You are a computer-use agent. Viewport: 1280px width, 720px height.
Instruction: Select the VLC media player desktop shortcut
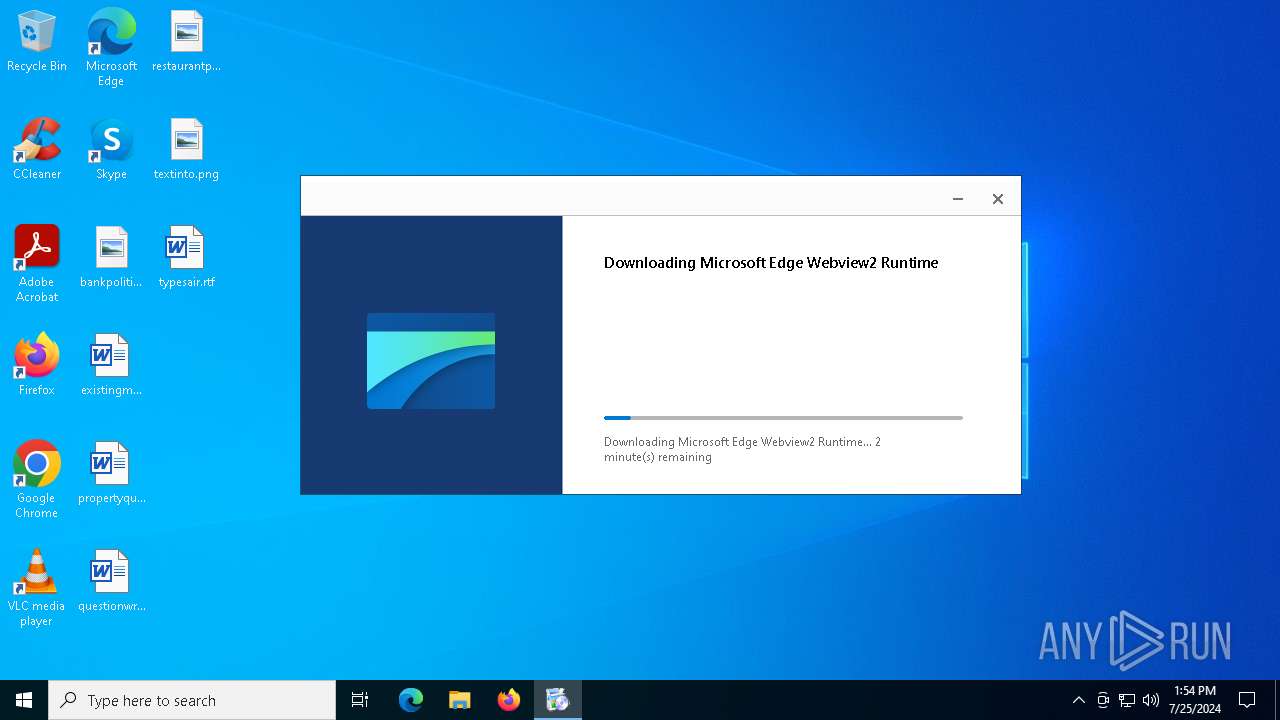(37, 588)
